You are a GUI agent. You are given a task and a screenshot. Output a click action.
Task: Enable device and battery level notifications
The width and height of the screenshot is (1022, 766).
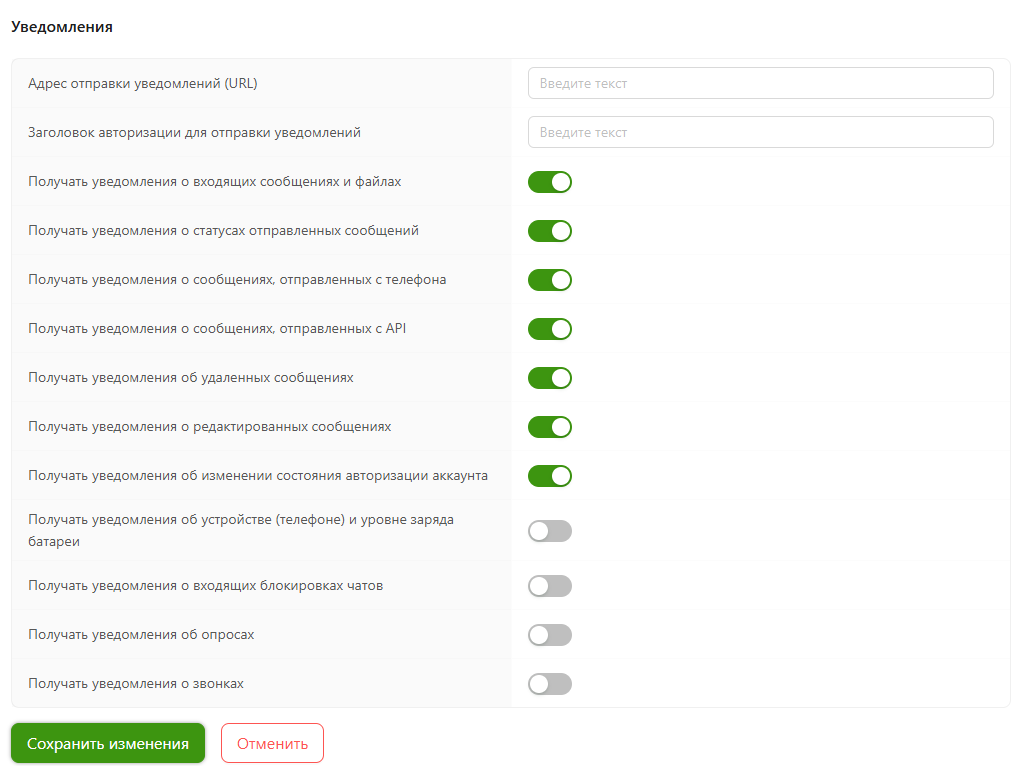[550, 531]
